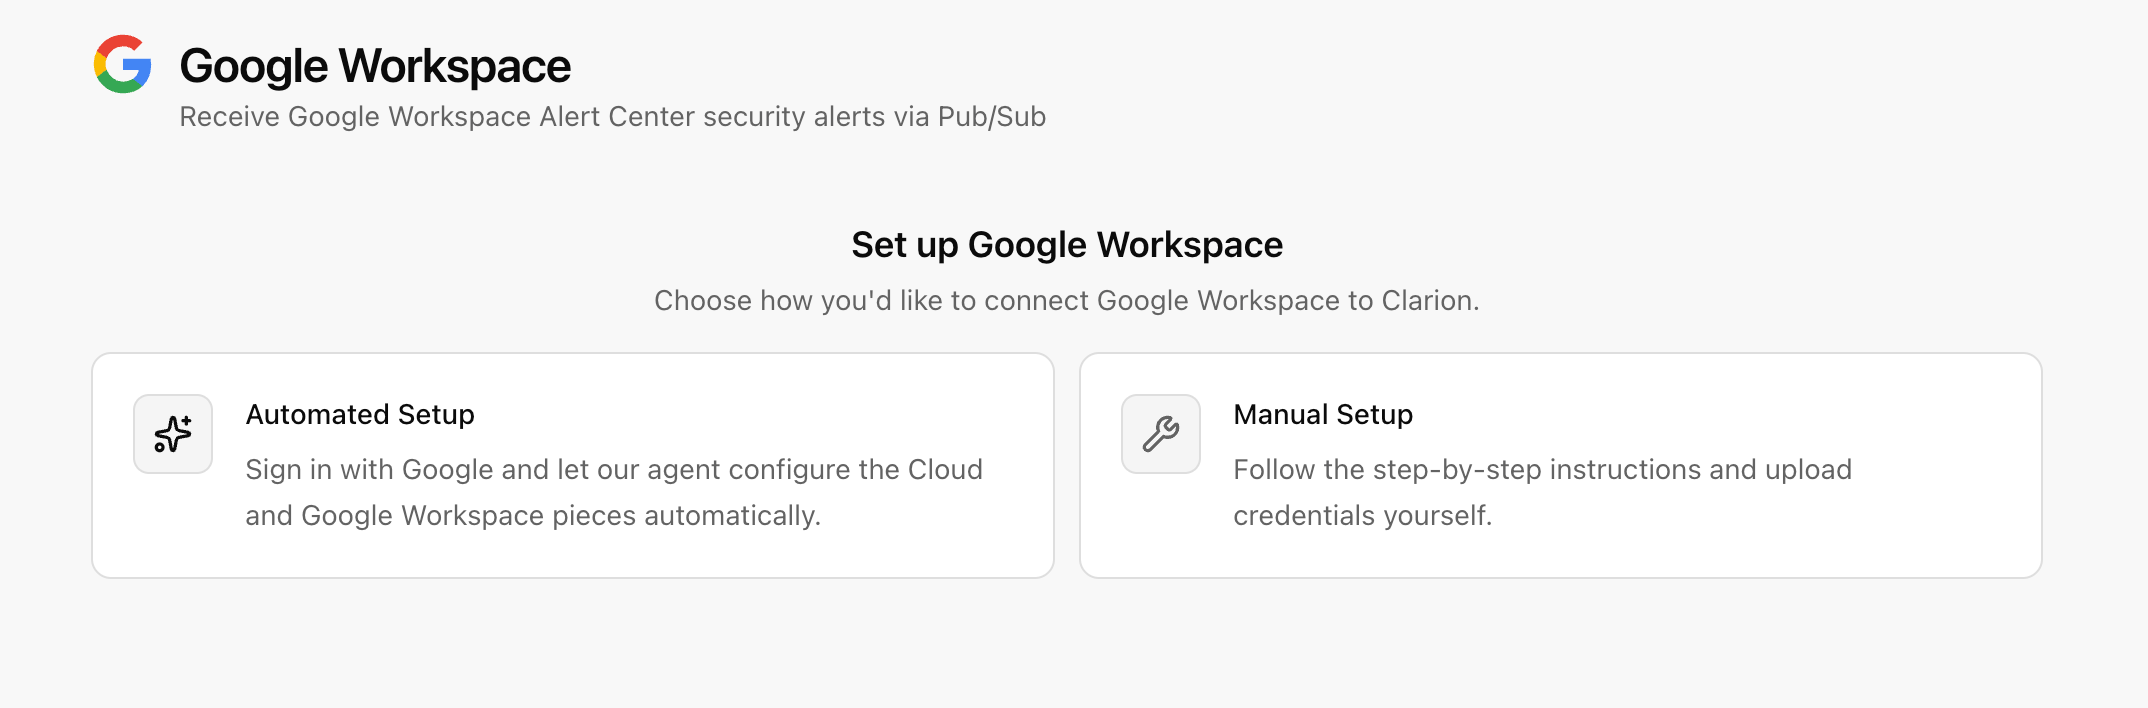Click the "credentials yourself" text
The height and width of the screenshot is (708, 2148).
[1363, 515]
